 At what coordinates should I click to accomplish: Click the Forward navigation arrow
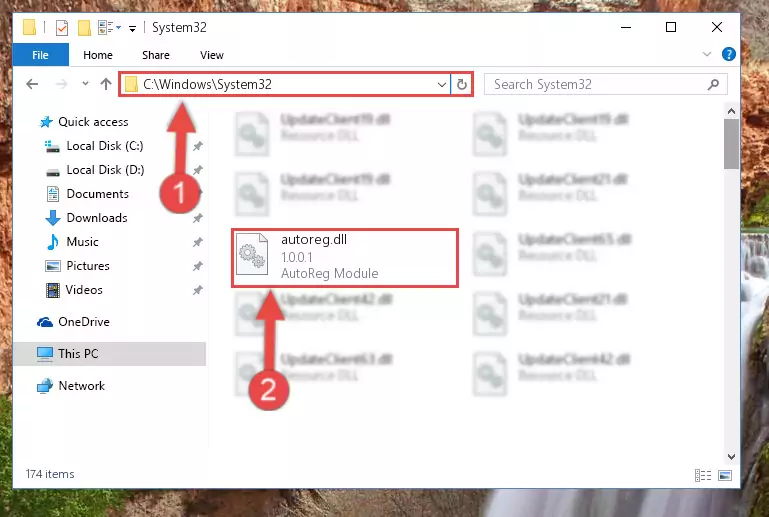pos(61,84)
